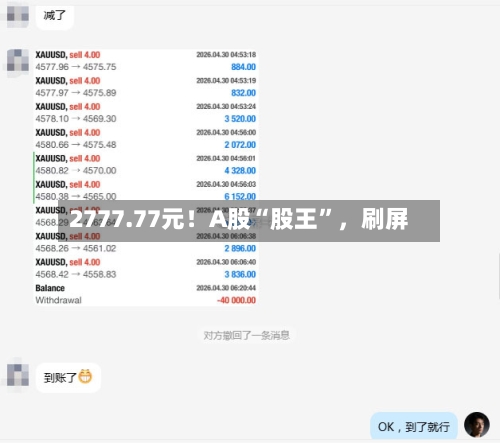Open the XAUUSD trade history image
This screenshot has width=500, height=443.
[x=146, y=178]
